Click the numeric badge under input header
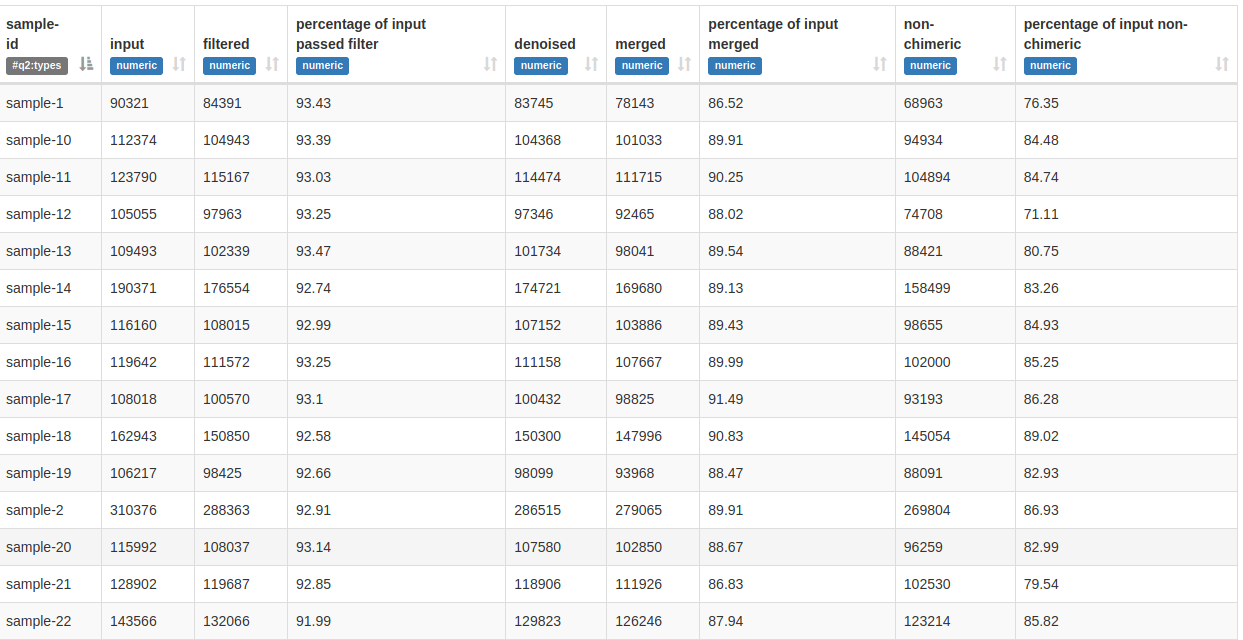 [x=136, y=66]
